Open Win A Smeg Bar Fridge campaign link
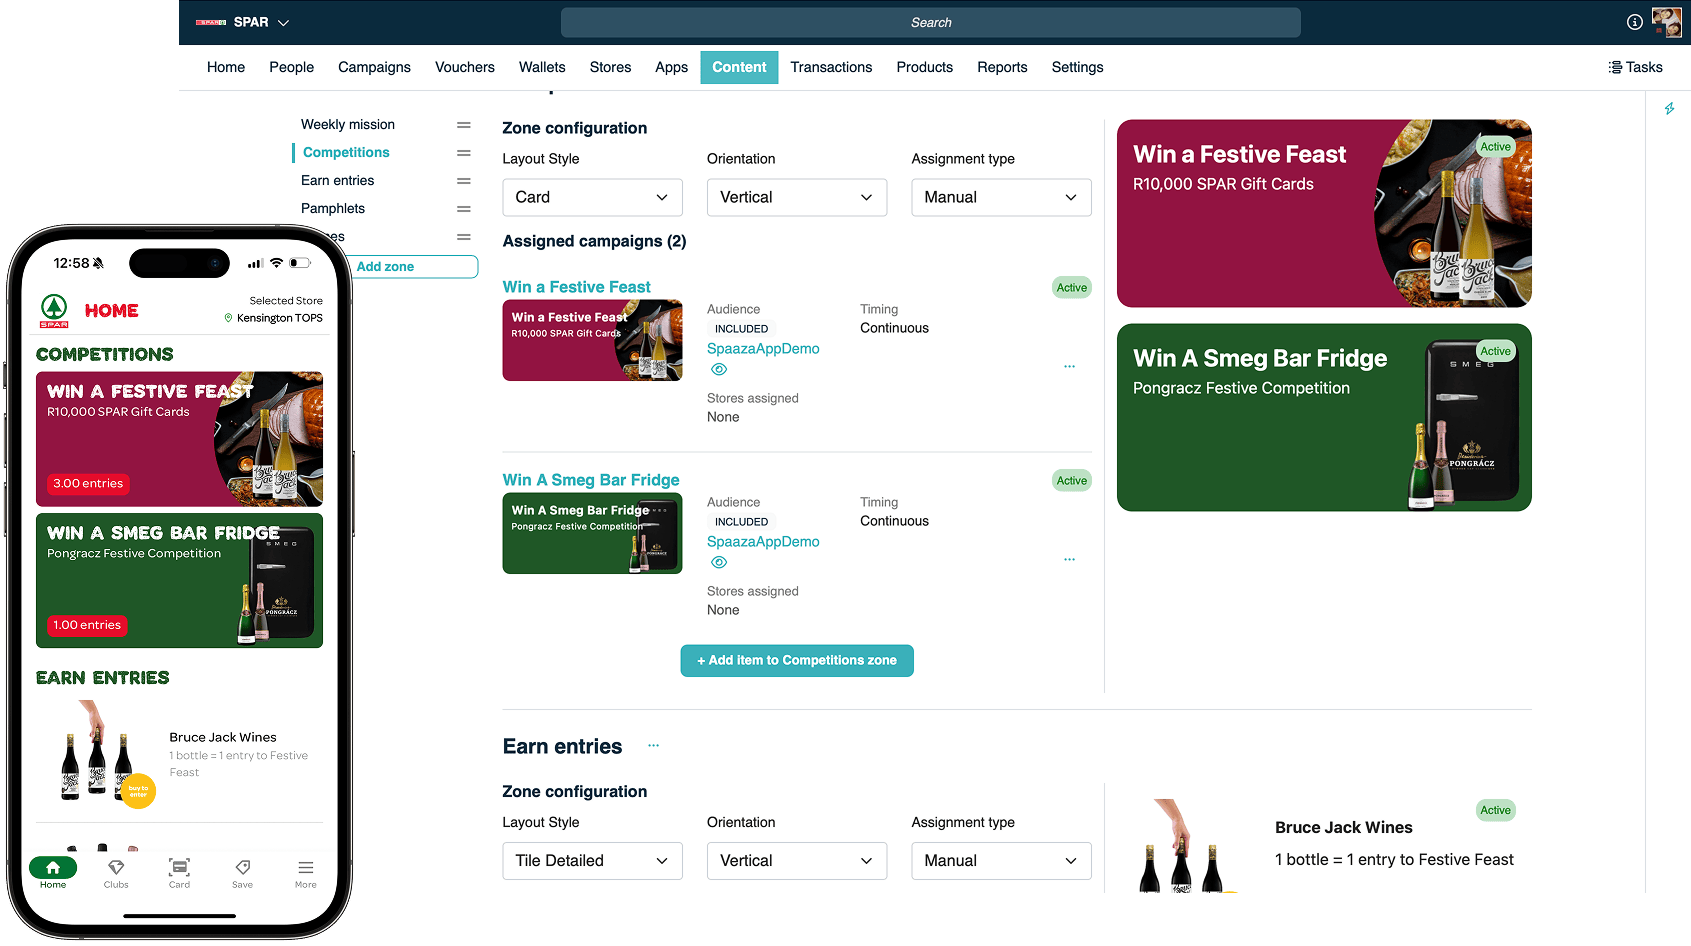The height and width of the screenshot is (946, 1691). (x=591, y=480)
